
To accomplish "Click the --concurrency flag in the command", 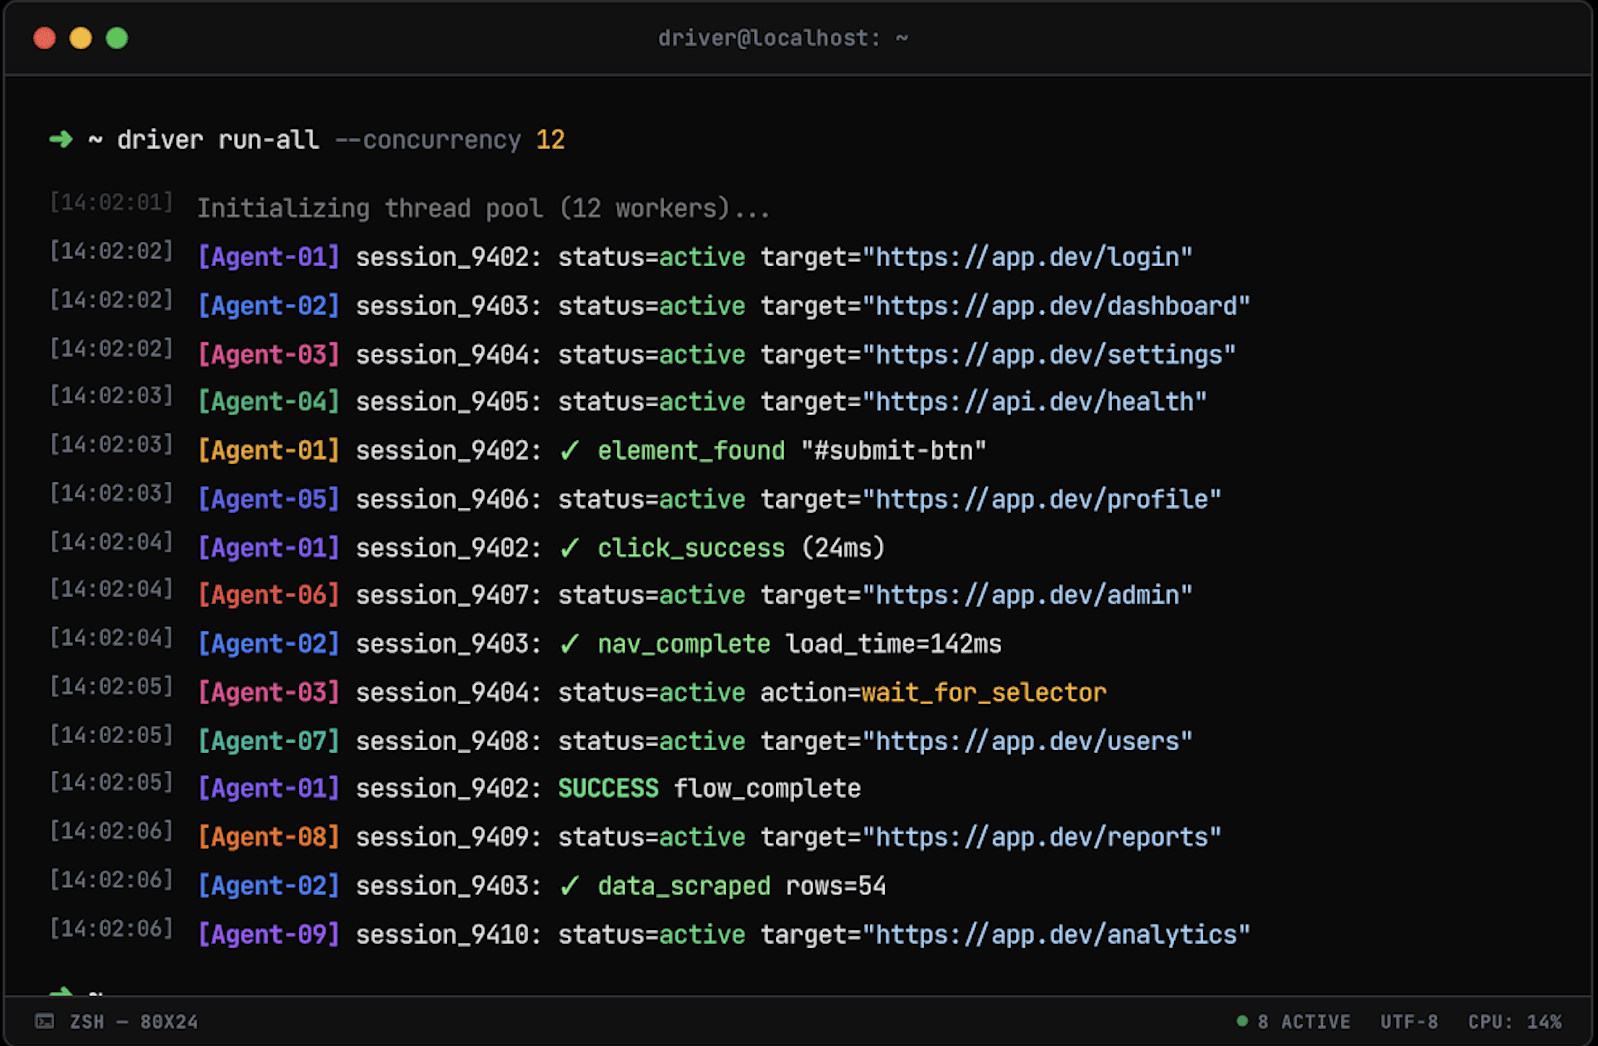I will click(x=428, y=140).
